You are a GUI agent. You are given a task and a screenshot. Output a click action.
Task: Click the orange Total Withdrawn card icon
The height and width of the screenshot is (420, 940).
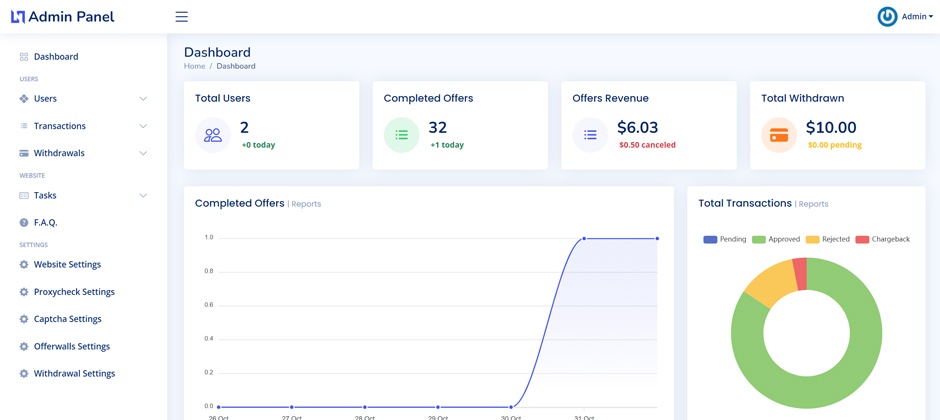[x=779, y=135]
